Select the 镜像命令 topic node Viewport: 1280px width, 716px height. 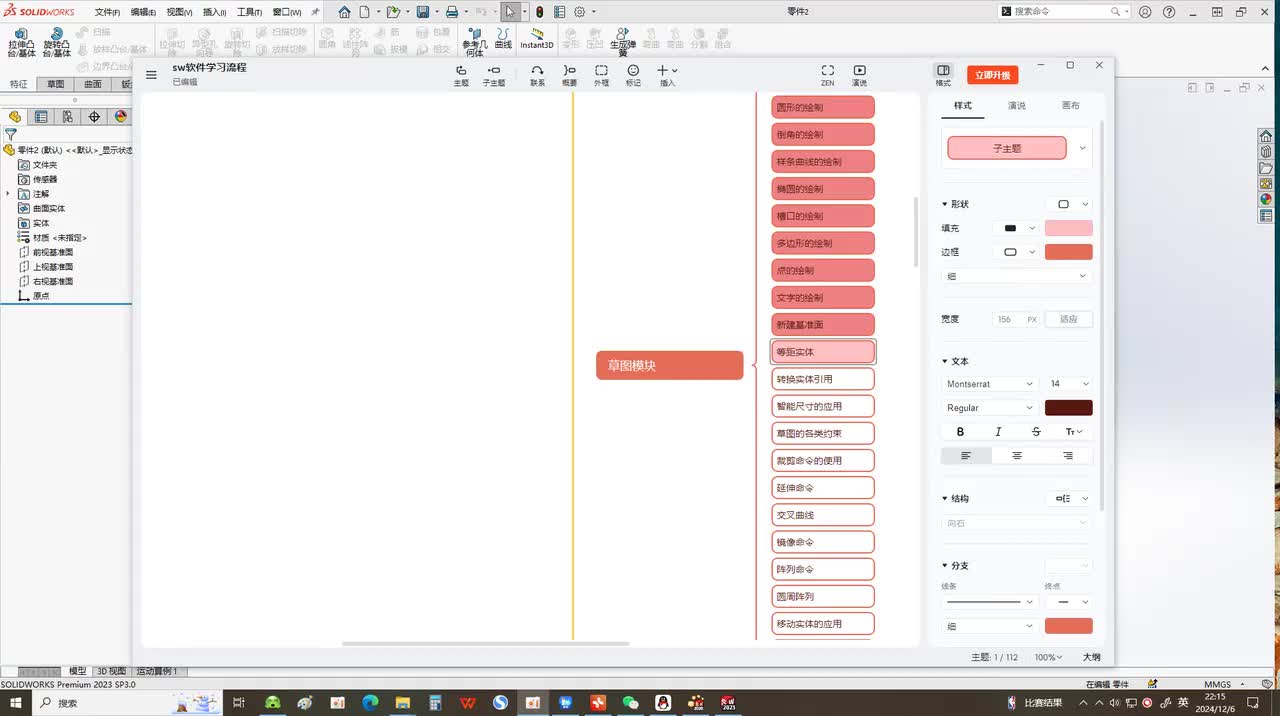pos(823,542)
